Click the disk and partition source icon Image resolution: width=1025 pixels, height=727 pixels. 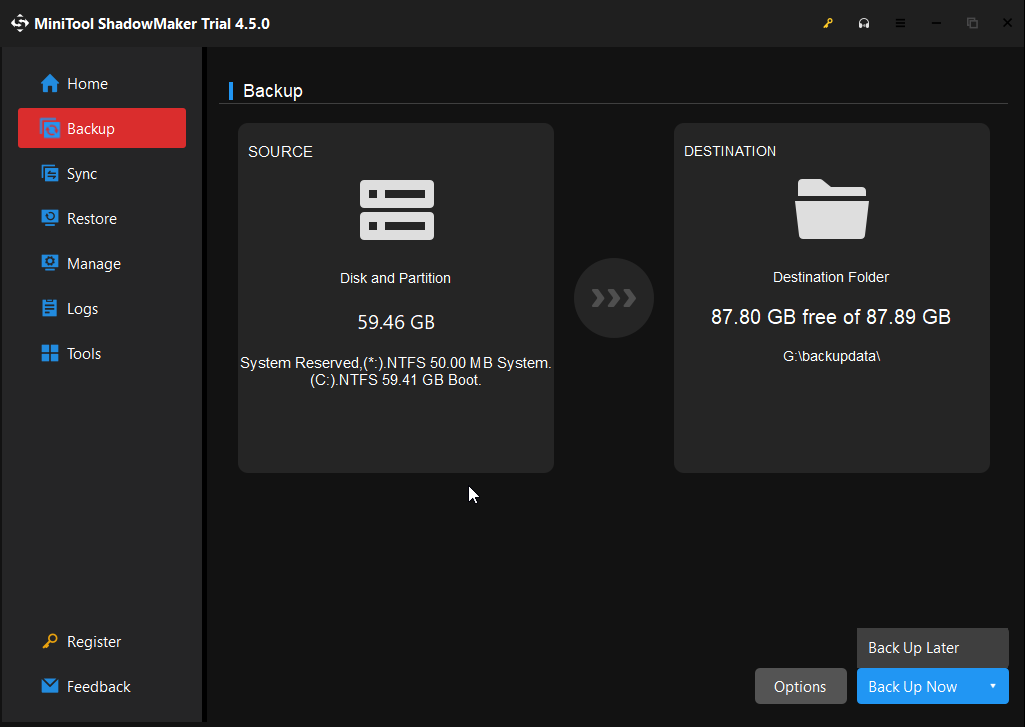click(x=397, y=210)
